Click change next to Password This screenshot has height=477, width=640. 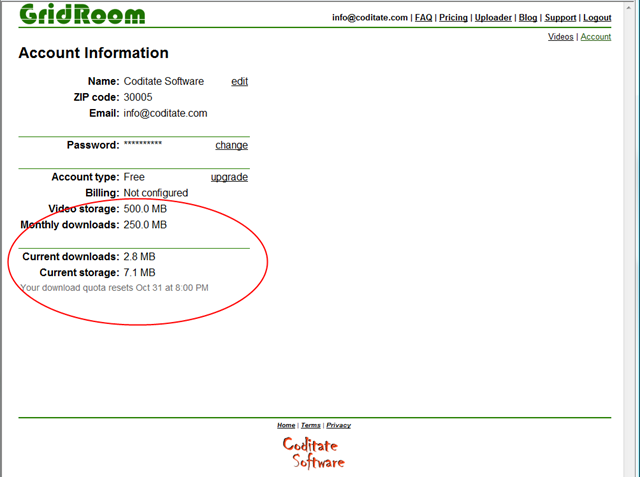[x=231, y=145]
